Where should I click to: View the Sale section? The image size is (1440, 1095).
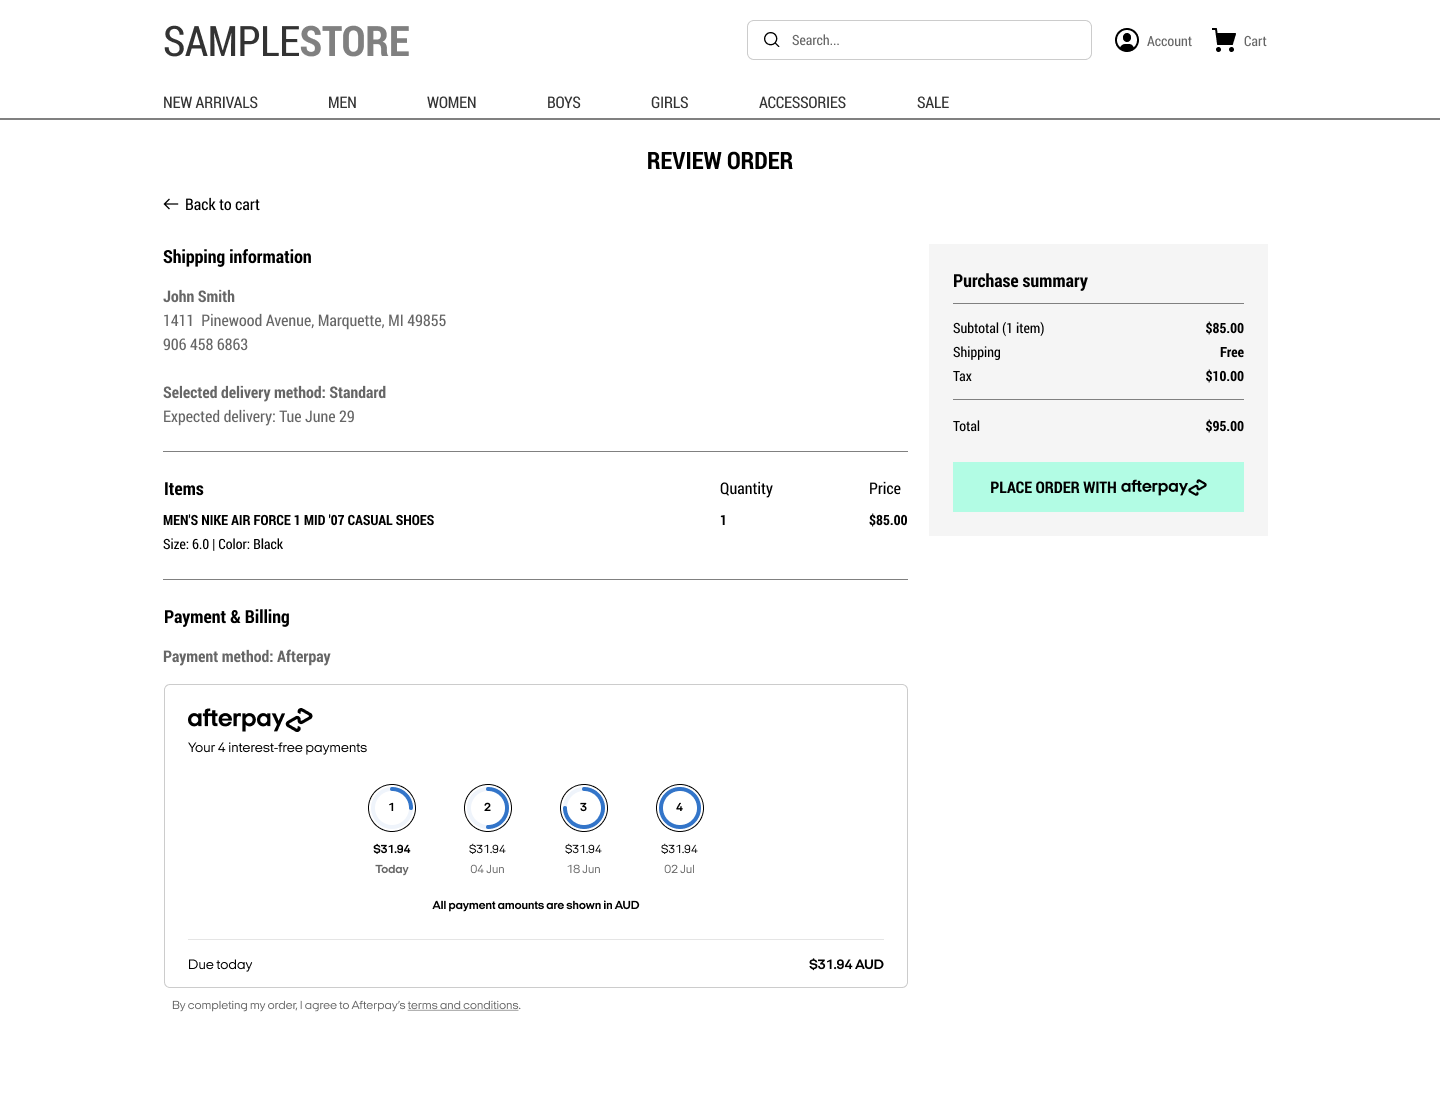[932, 103]
